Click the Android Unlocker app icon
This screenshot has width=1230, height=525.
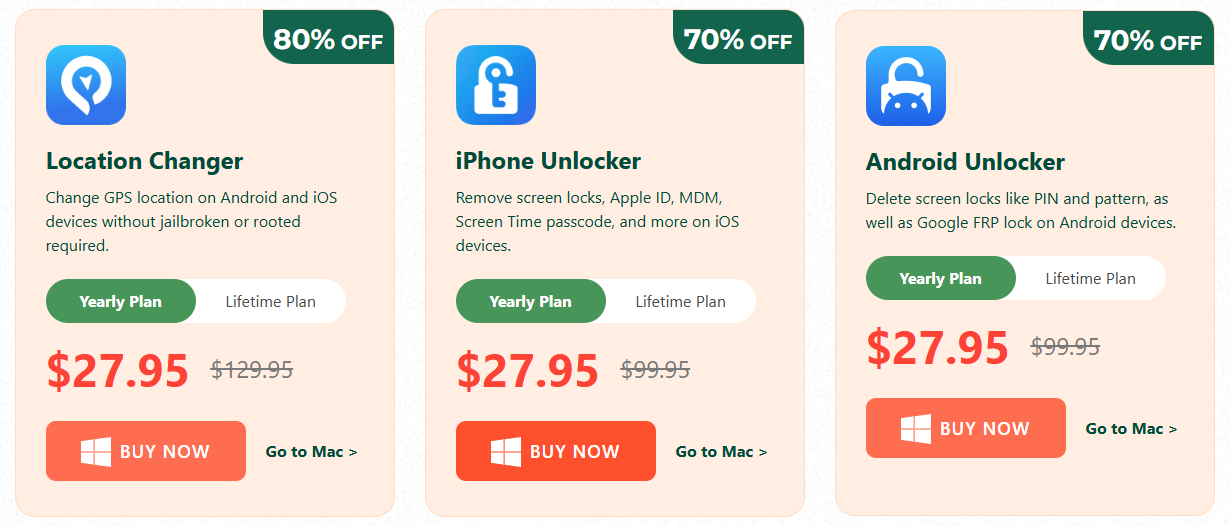[906, 86]
